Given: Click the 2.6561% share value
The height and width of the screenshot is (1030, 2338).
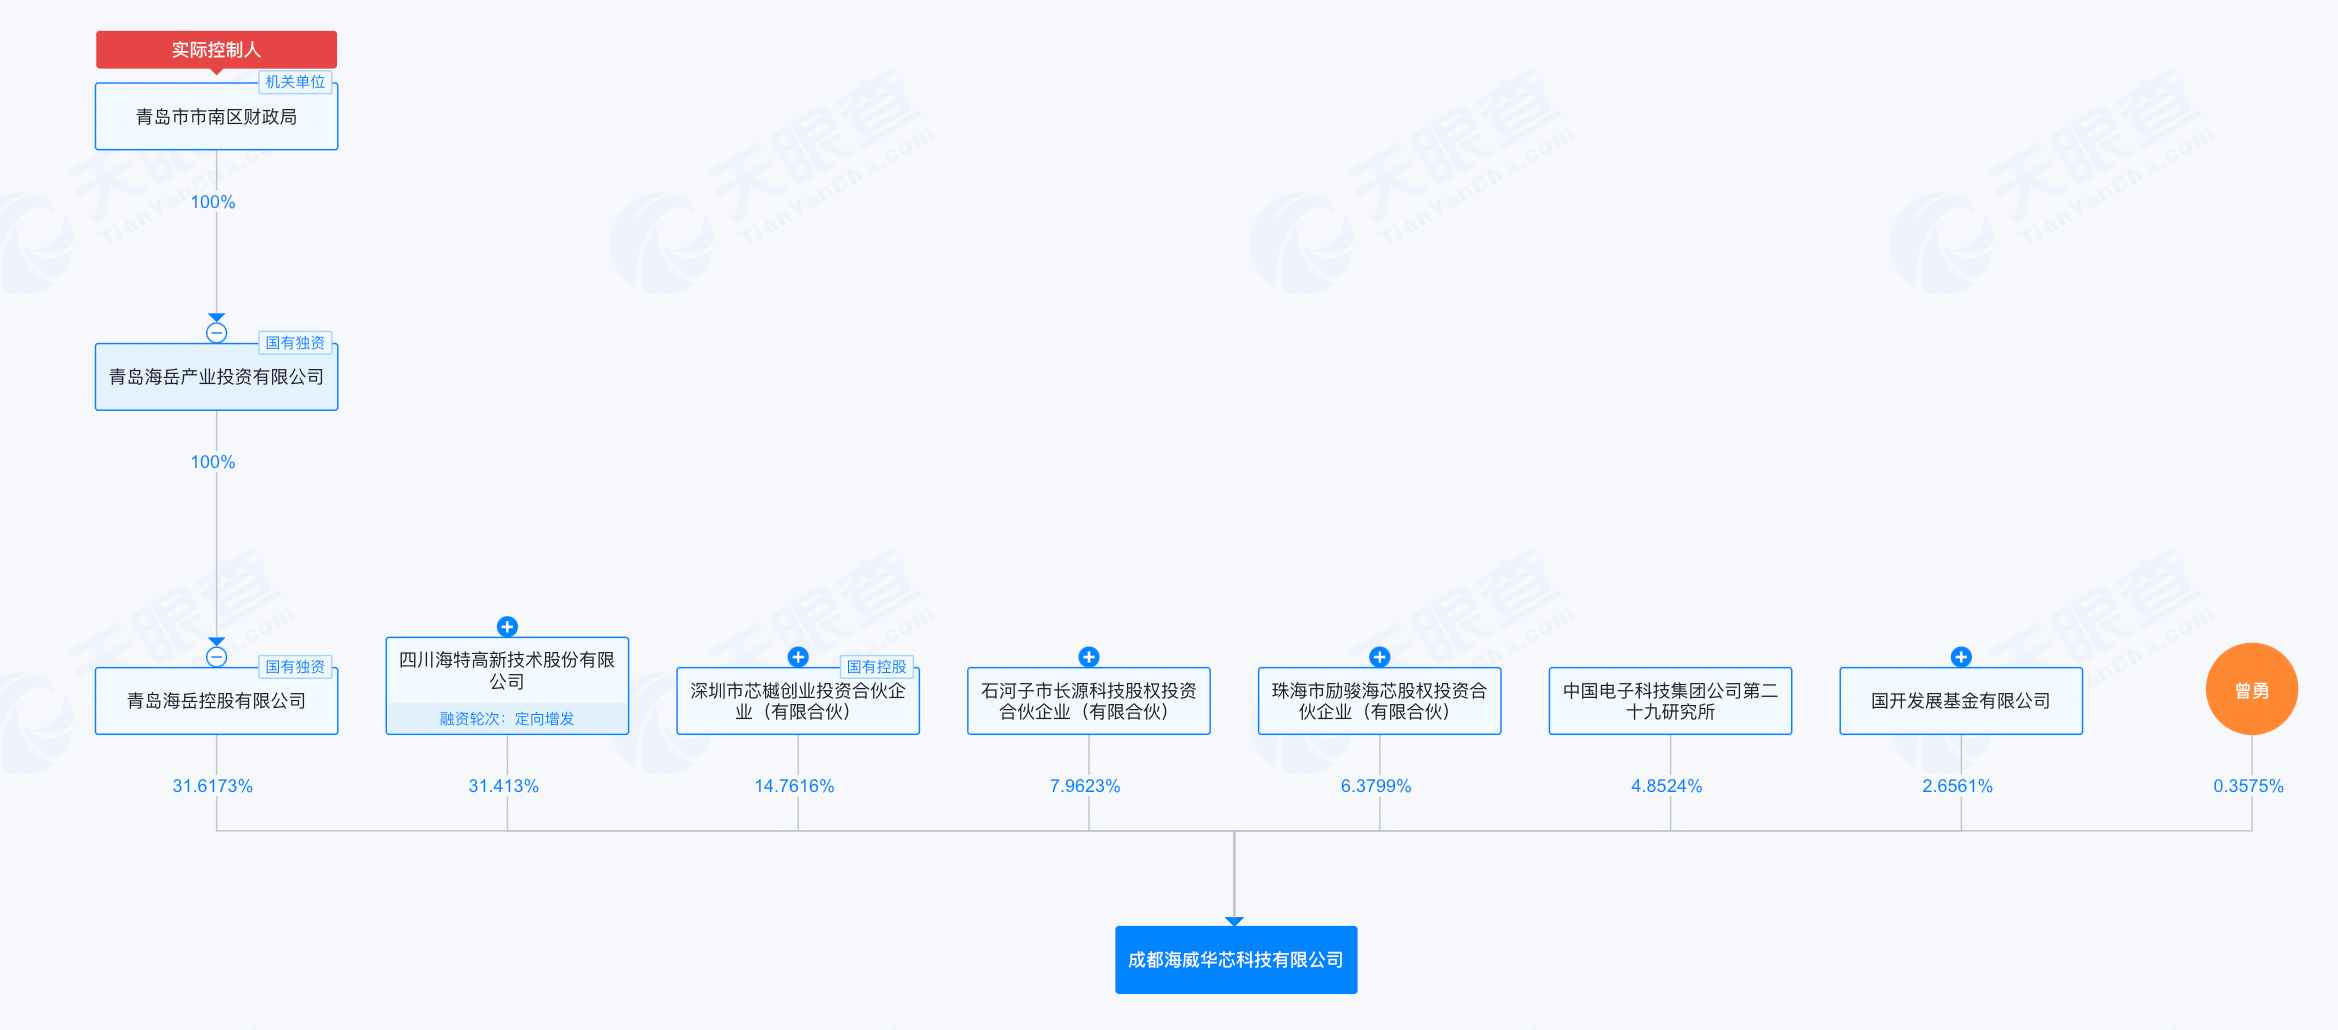Looking at the screenshot, I should coord(1958,786).
